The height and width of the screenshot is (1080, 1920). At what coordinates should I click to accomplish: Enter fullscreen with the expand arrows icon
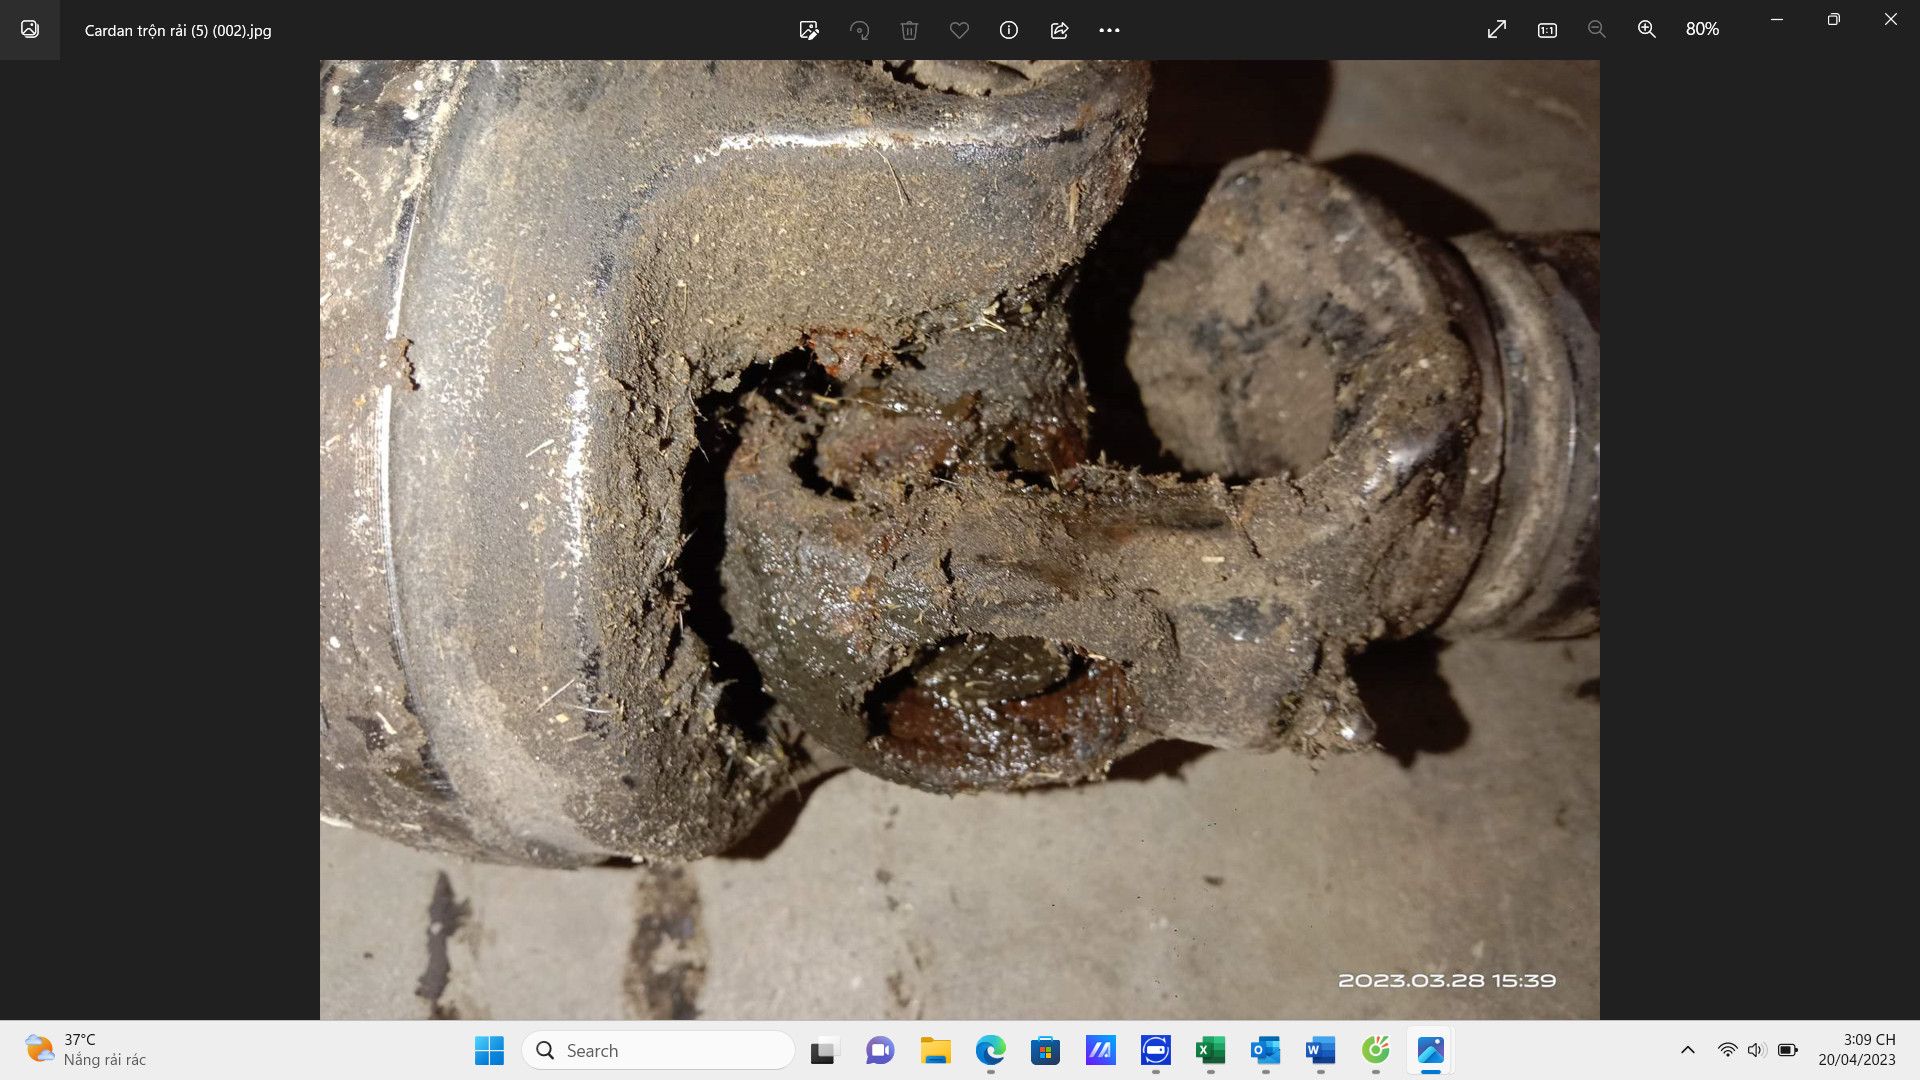pos(1497,30)
